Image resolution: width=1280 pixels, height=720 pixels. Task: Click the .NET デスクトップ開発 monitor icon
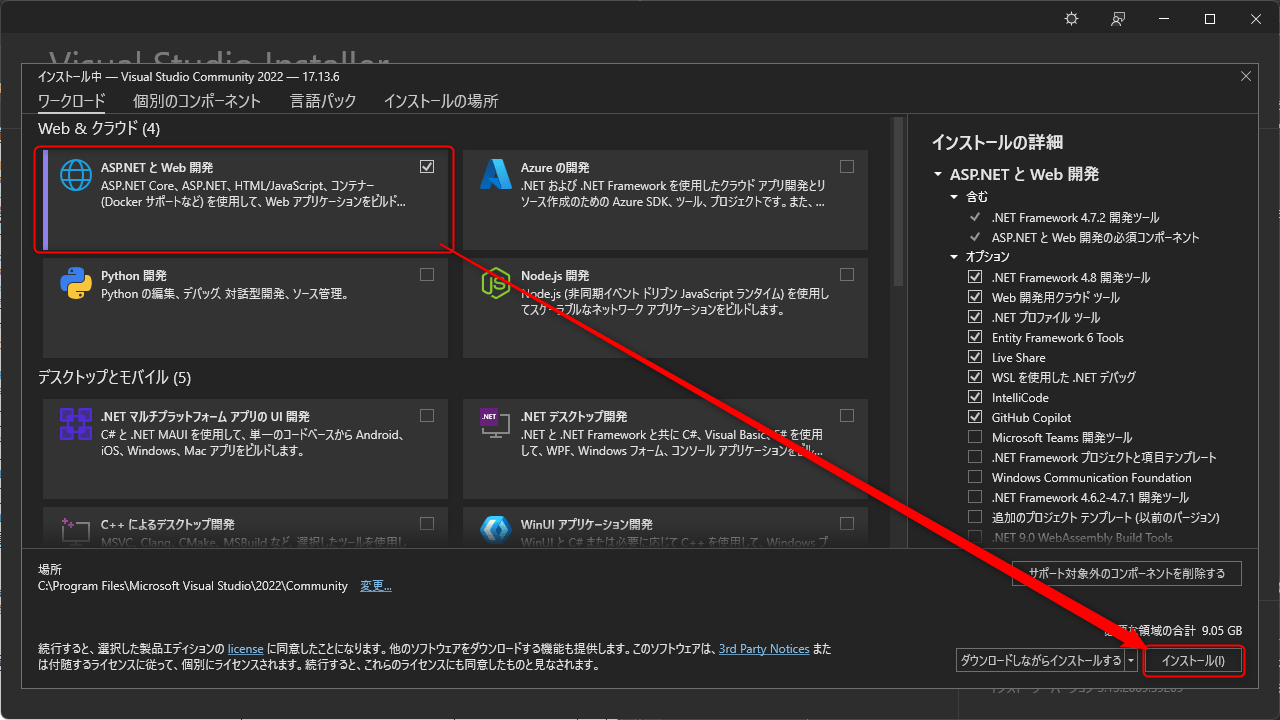coord(494,424)
